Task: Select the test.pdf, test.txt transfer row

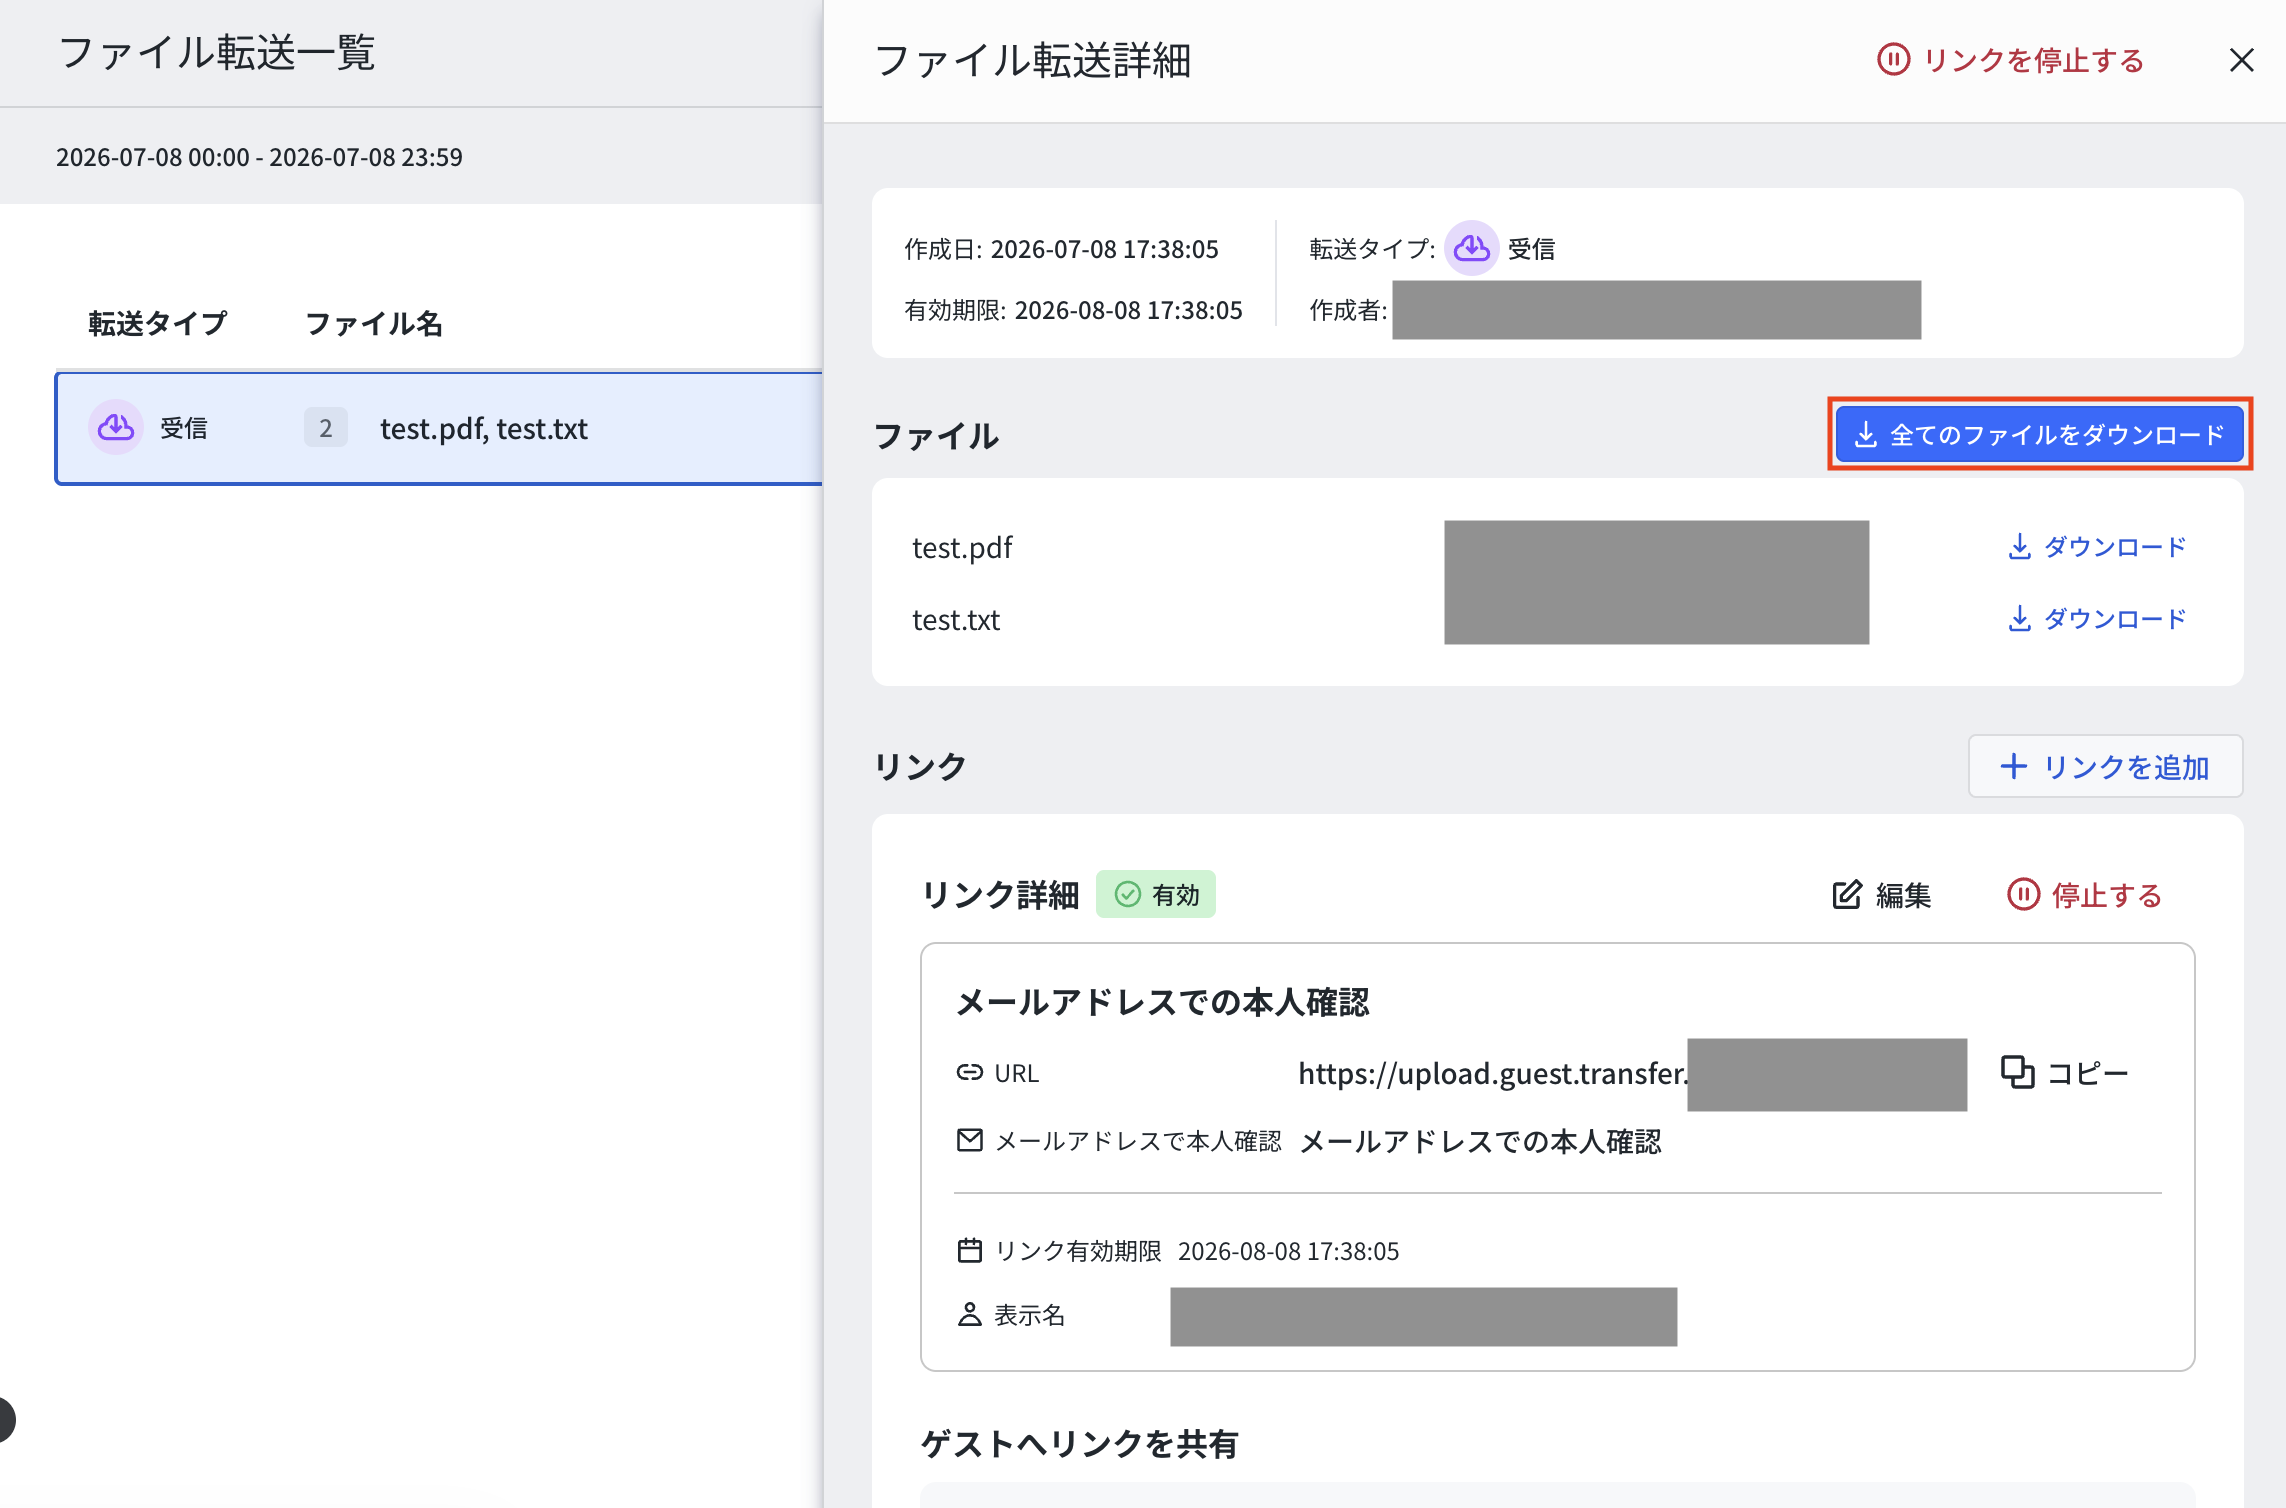Action: 439,428
